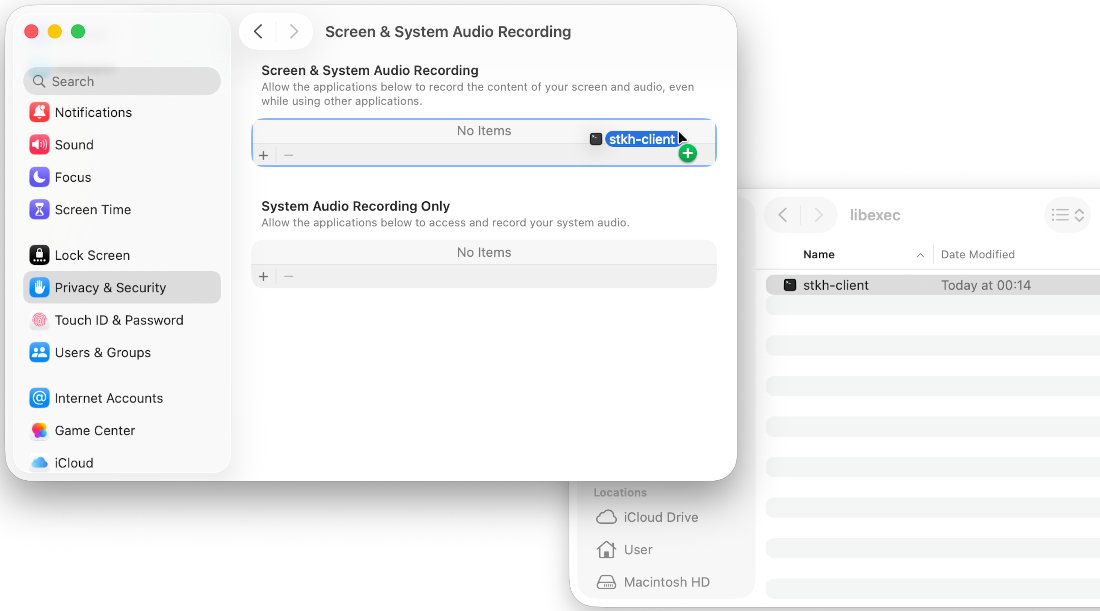The image size is (1100, 611).
Task: Add app to Screen & System Audio Recording
Action: (x=264, y=155)
